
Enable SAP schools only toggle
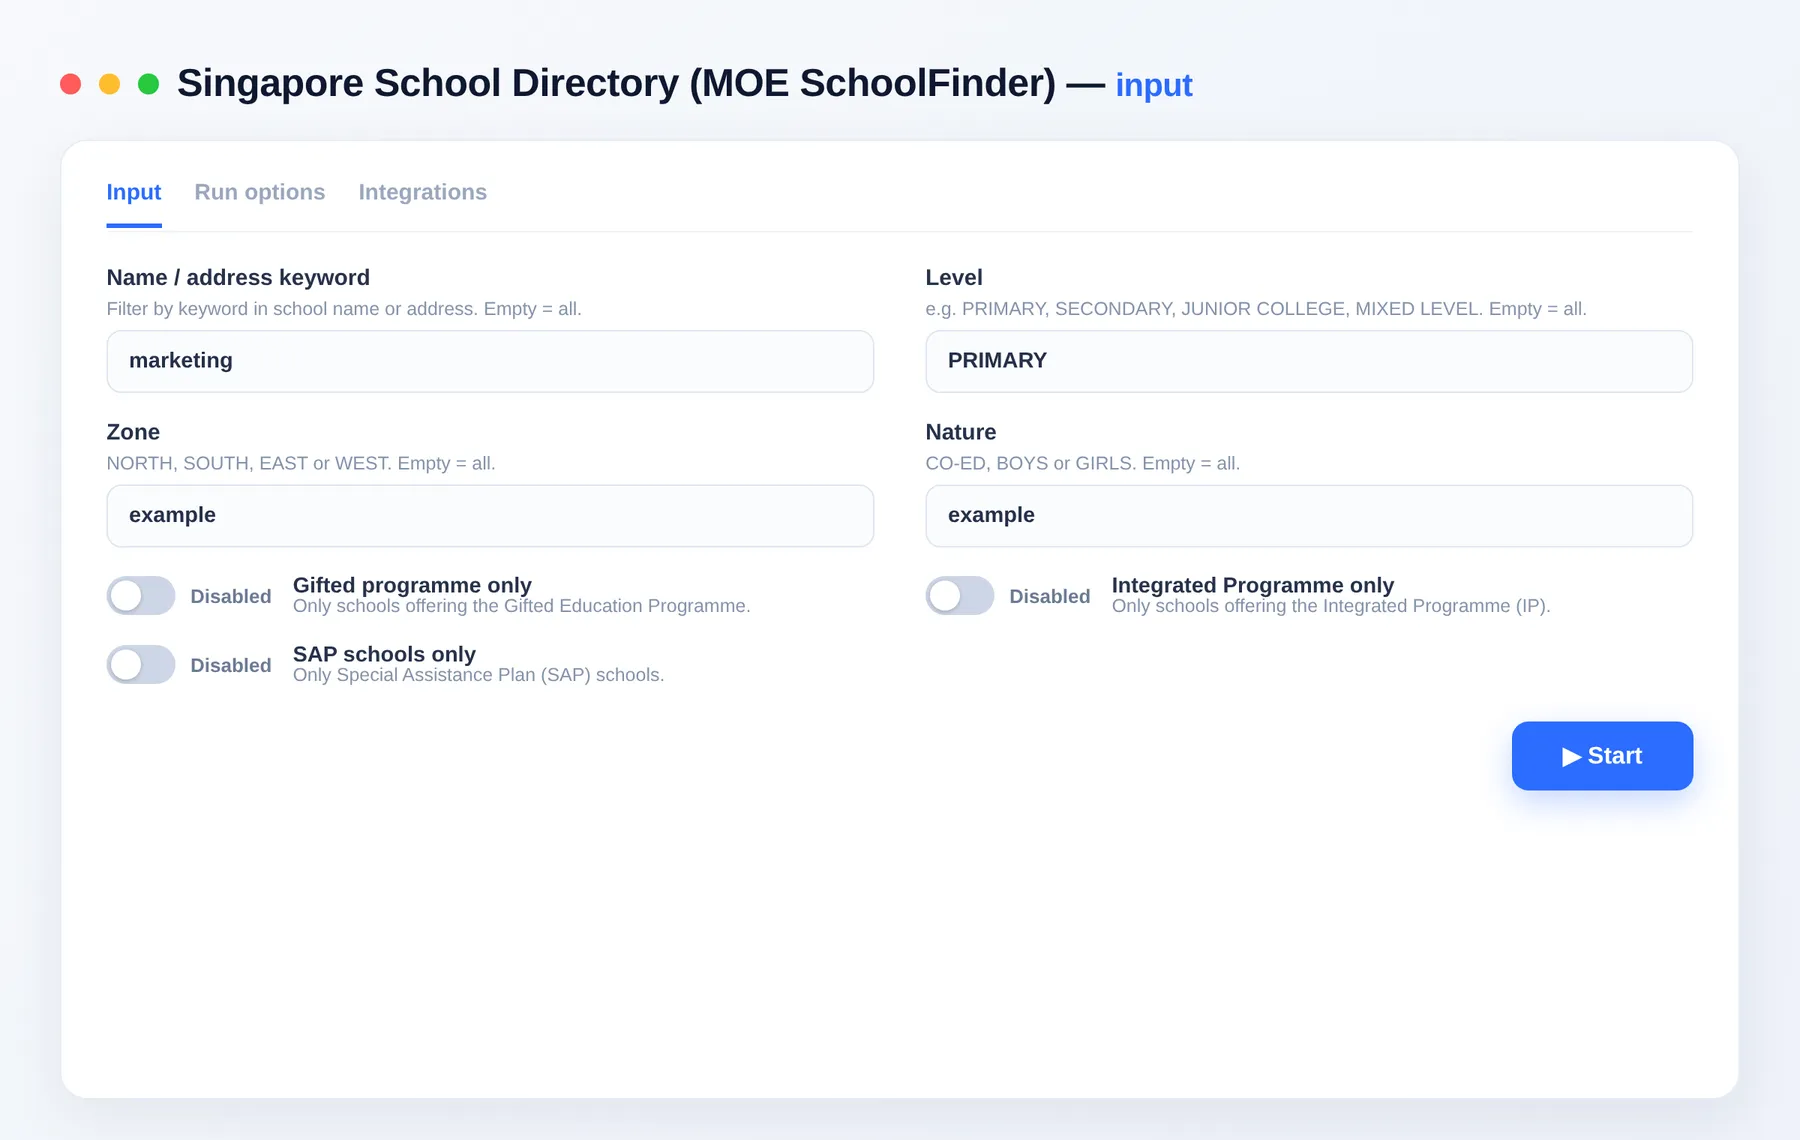(x=141, y=665)
